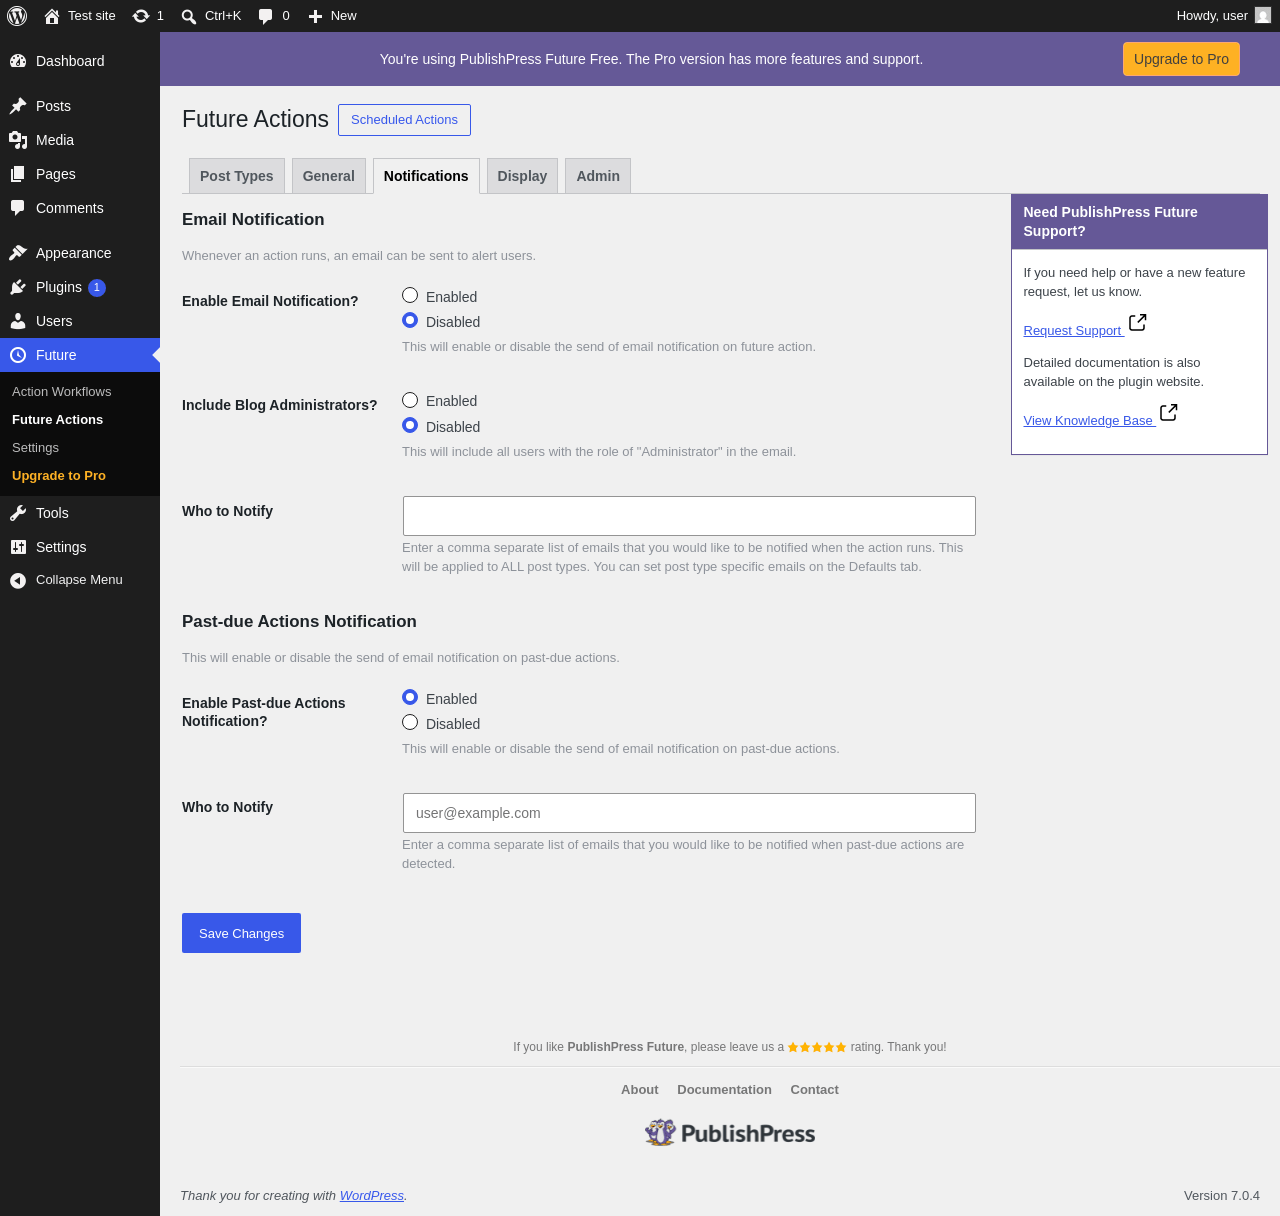Click the comments bubble icon in admin bar
The height and width of the screenshot is (1216, 1280).
pyautogui.click(x=265, y=16)
